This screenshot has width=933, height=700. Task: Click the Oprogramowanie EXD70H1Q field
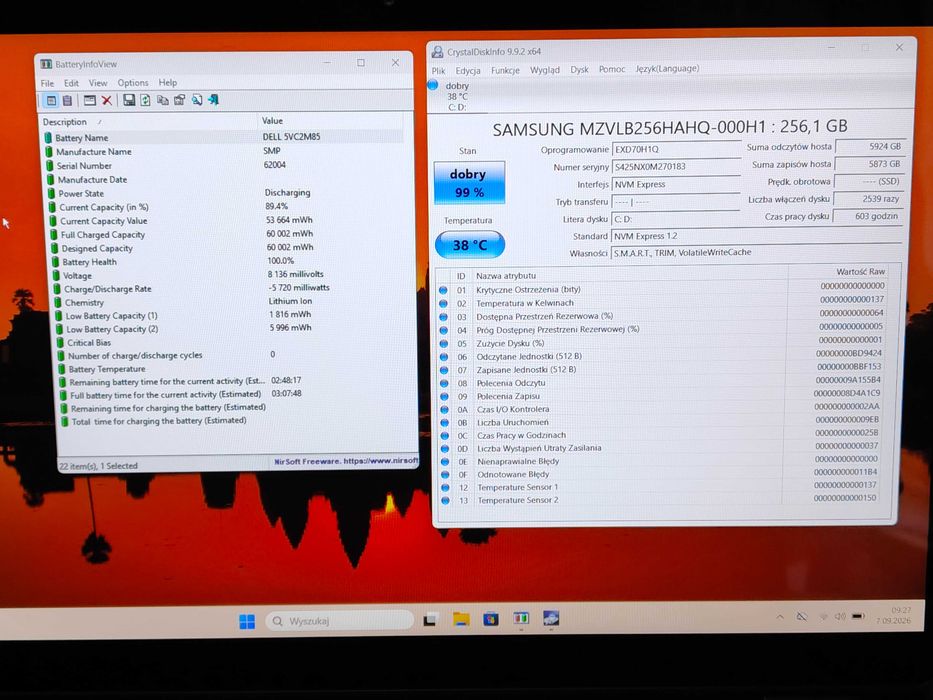coord(676,149)
